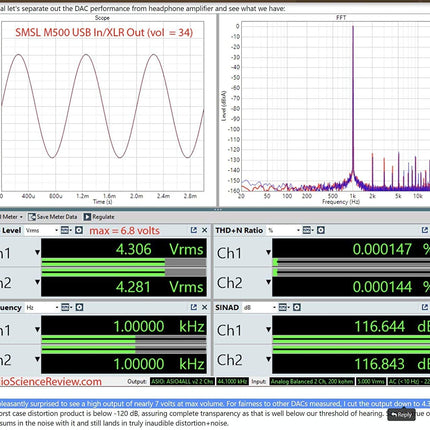Open the THD+N Ratio settings icon

click(307, 230)
